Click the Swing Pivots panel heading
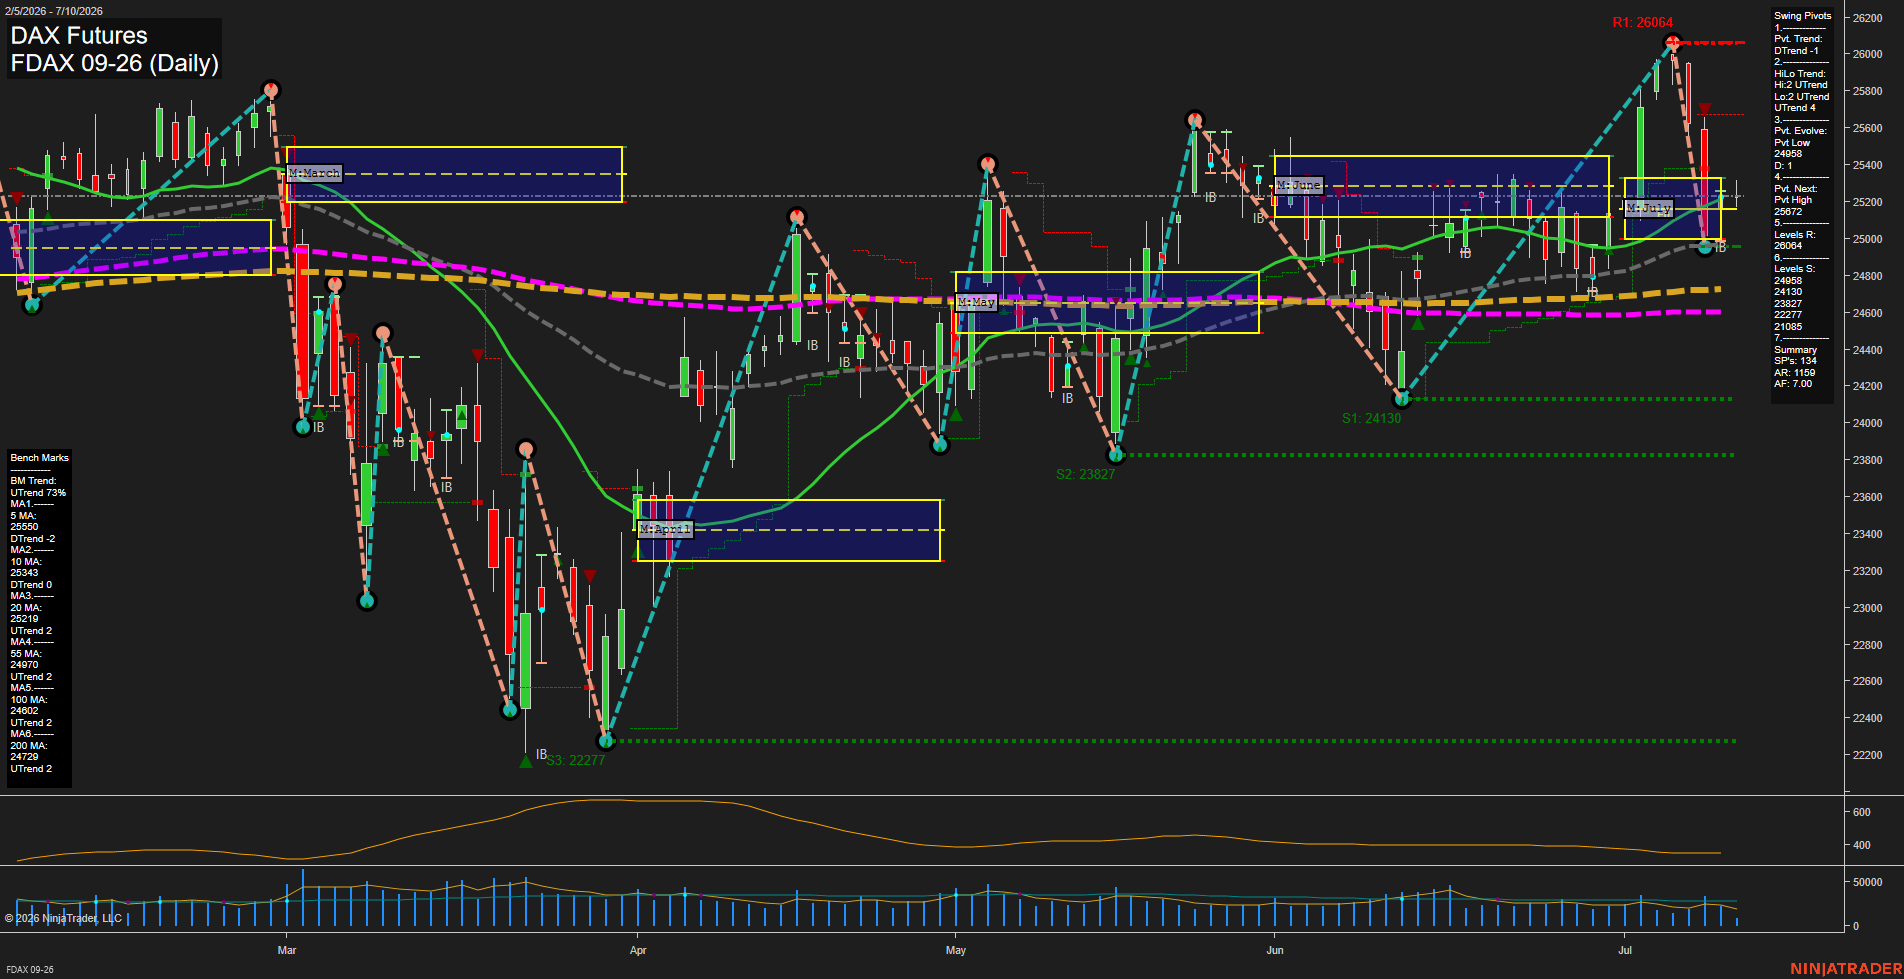This screenshot has width=1904, height=979. coord(1802,16)
